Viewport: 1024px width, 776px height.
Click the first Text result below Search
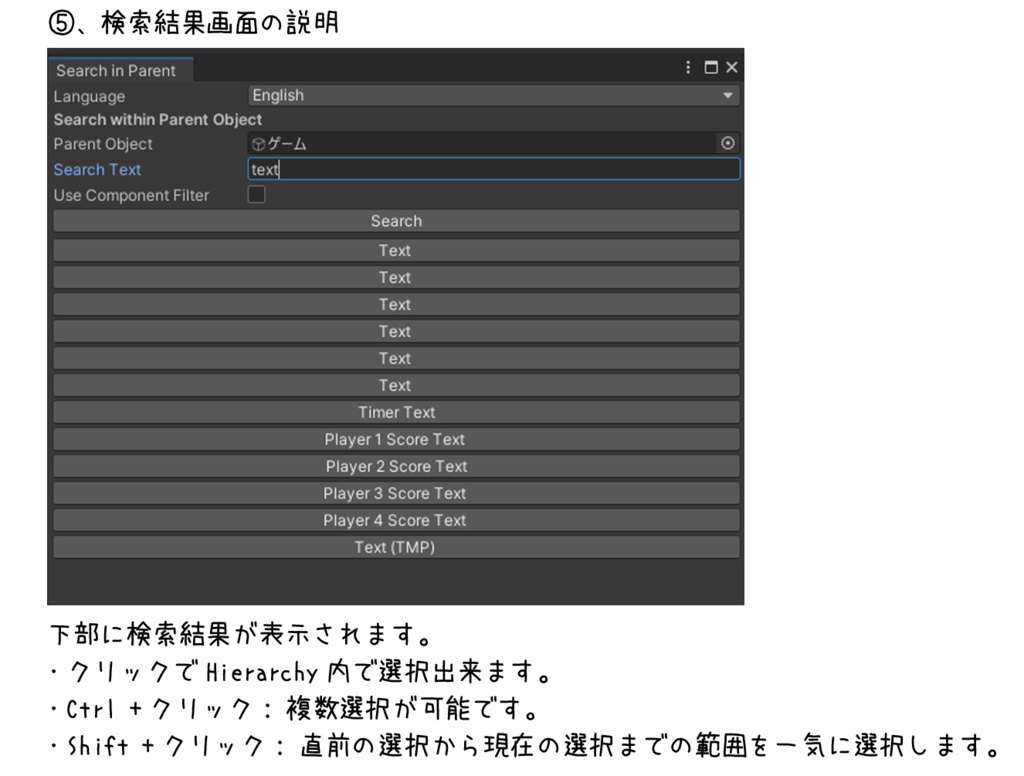pos(394,250)
